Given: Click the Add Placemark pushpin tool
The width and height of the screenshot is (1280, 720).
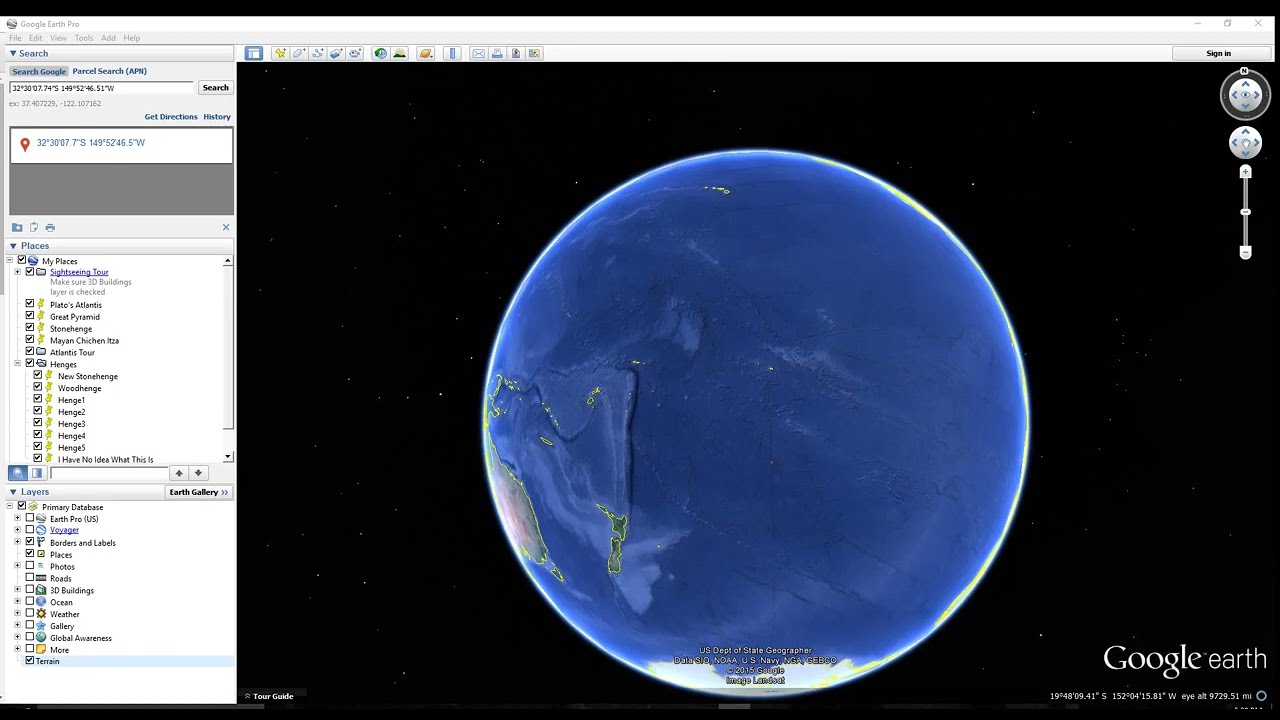Looking at the screenshot, I should click(280, 53).
